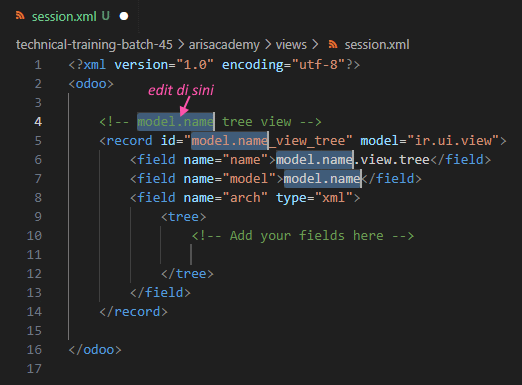Click session.xml in the breadcrumb path
The image size is (522, 385).
[377, 45]
